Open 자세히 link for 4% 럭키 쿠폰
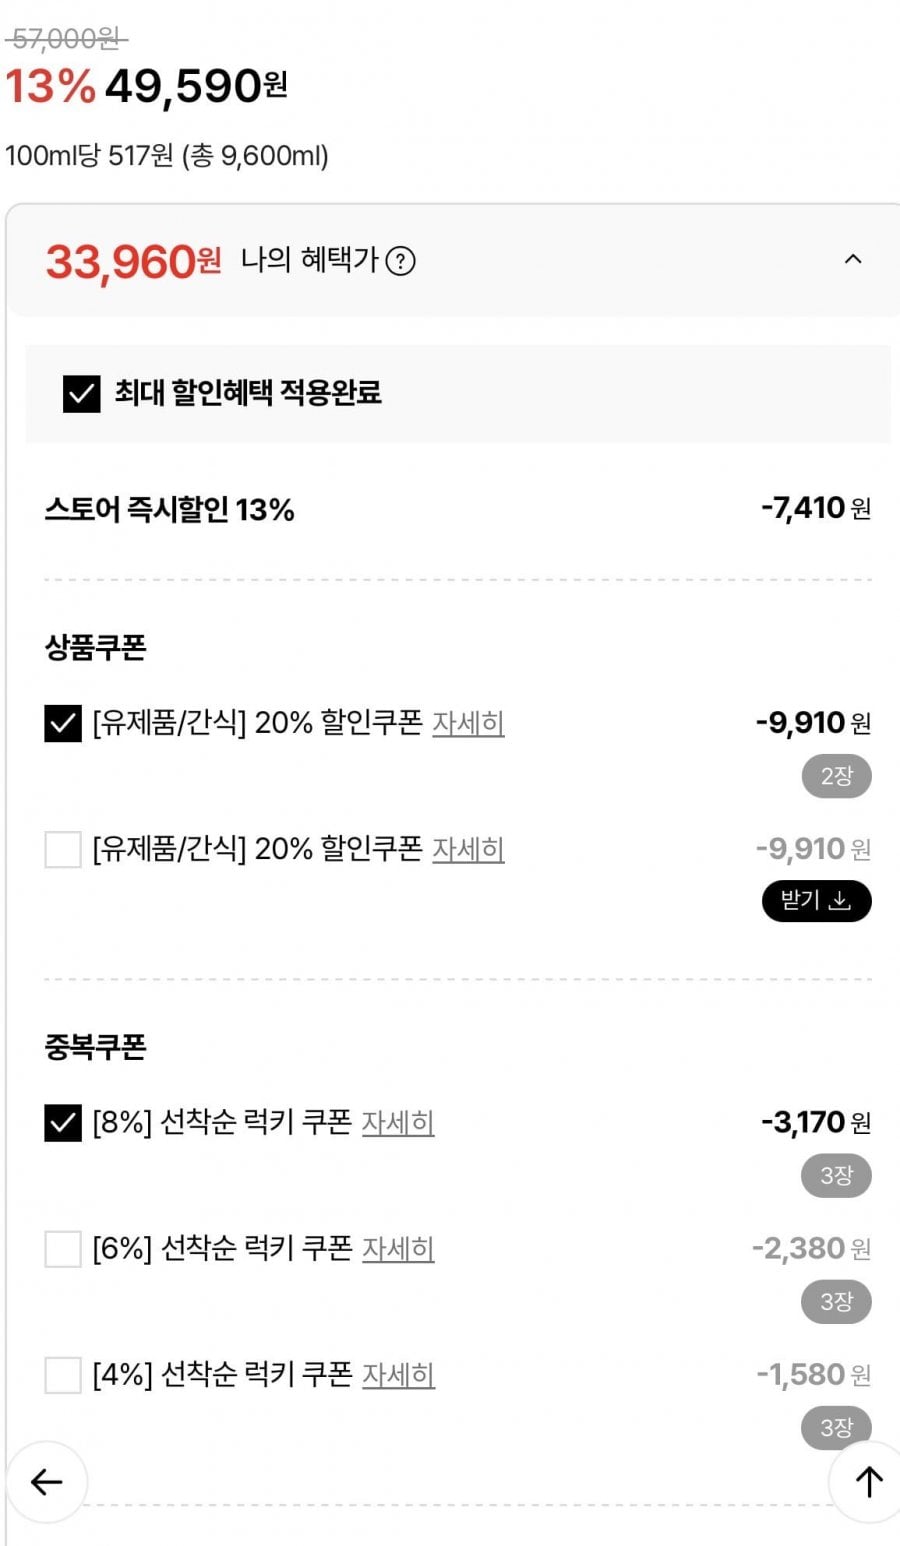 [x=398, y=1375]
